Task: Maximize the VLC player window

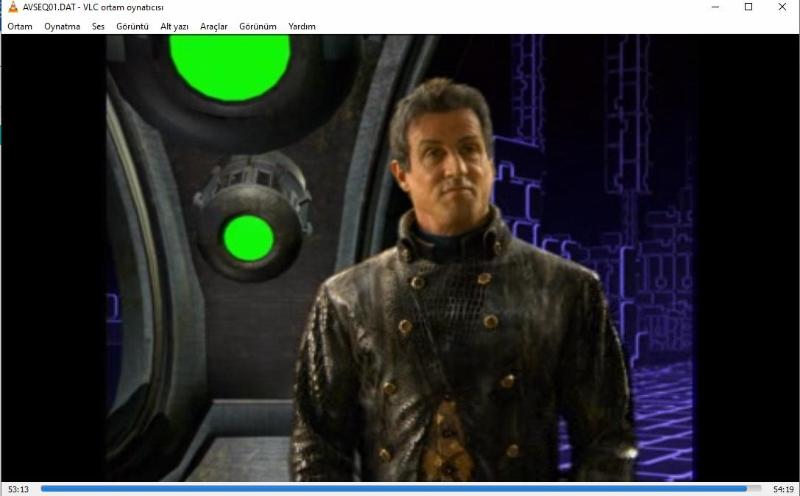Action: tap(748, 8)
